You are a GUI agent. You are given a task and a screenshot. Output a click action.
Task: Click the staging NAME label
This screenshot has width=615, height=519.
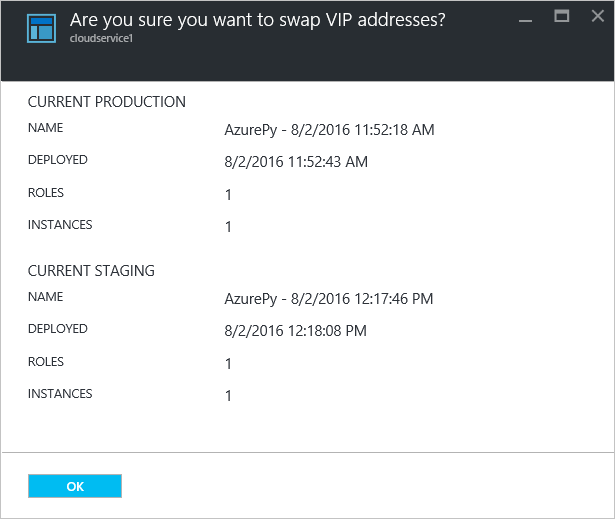click(x=45, y=297)
